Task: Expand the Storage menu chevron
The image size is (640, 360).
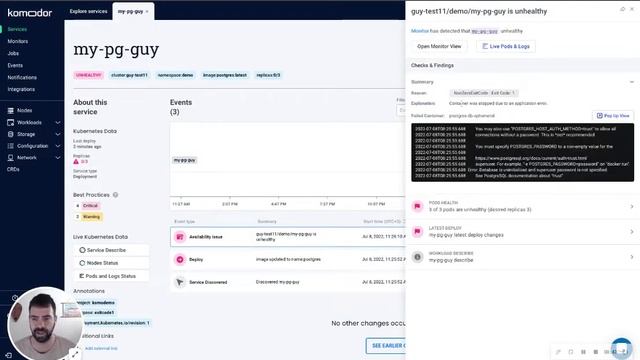Action: coord(58,134)
